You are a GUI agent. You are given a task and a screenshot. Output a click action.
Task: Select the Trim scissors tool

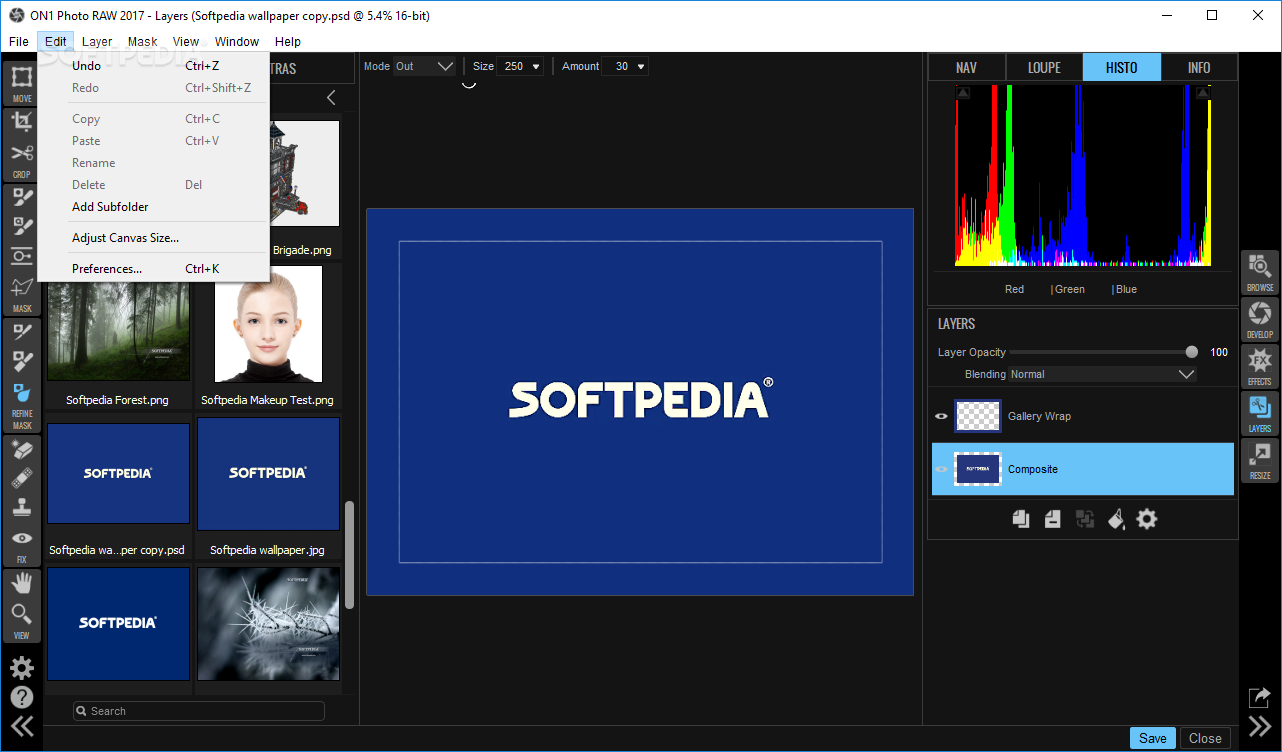[x=22, y=154]
